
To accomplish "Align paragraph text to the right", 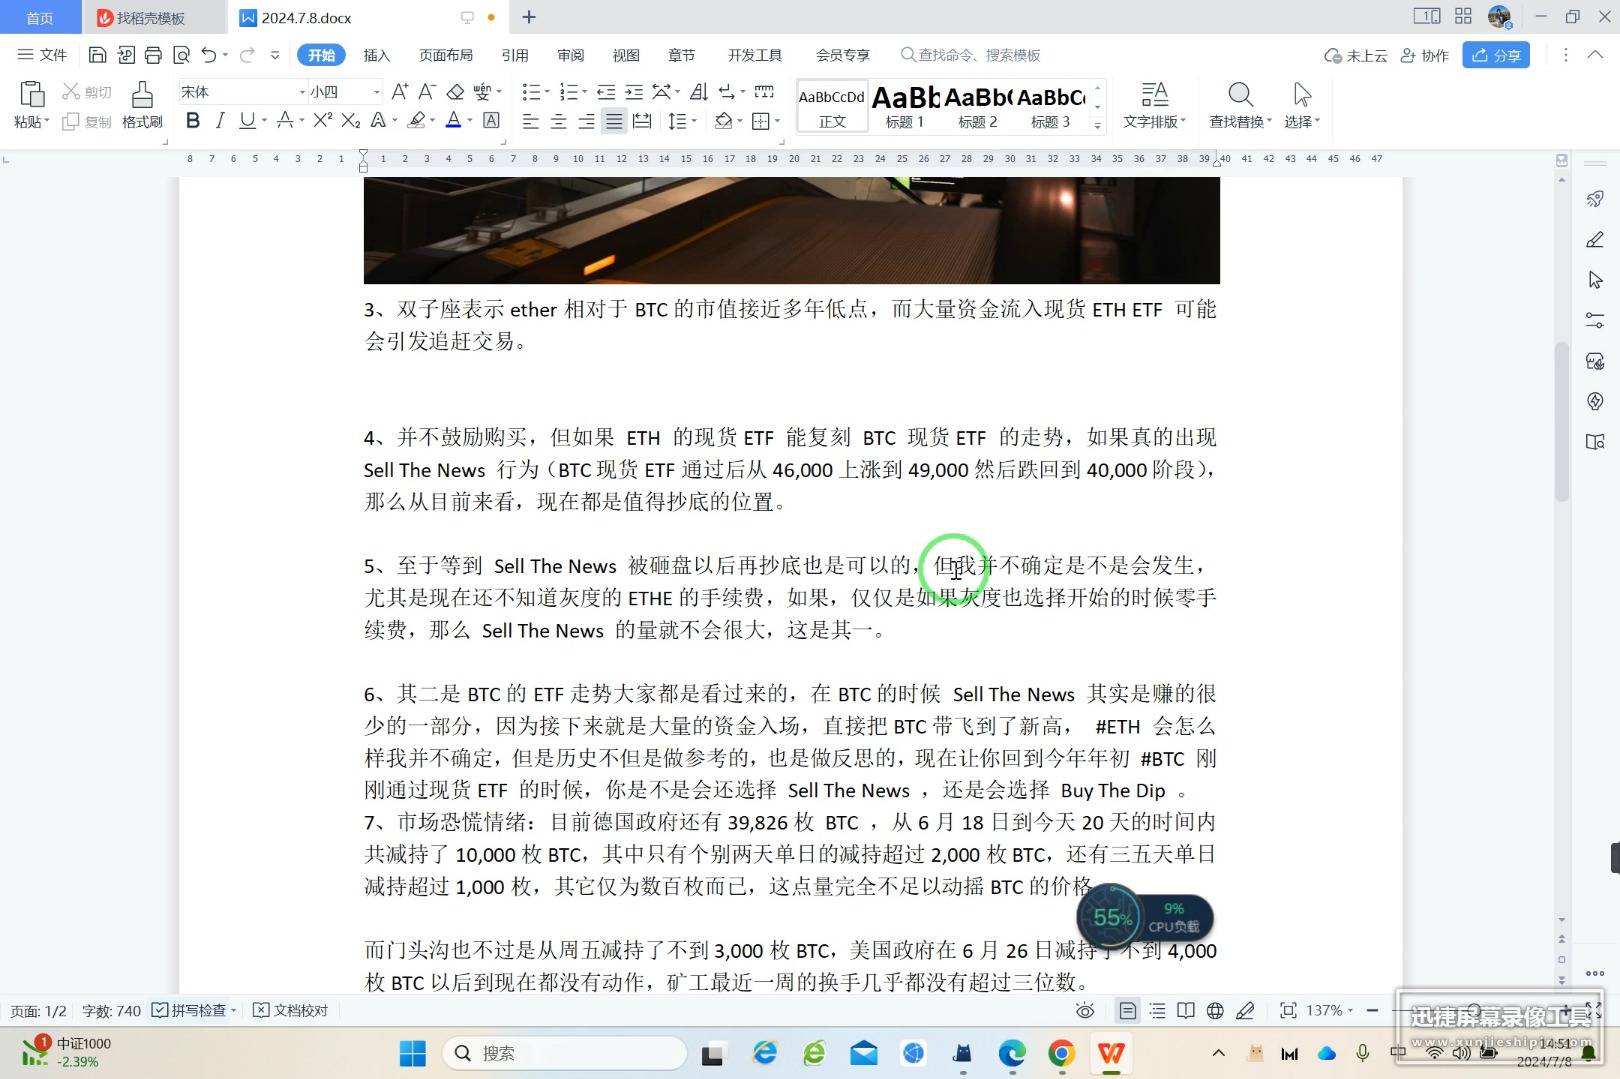I will (x=586, y=121).
